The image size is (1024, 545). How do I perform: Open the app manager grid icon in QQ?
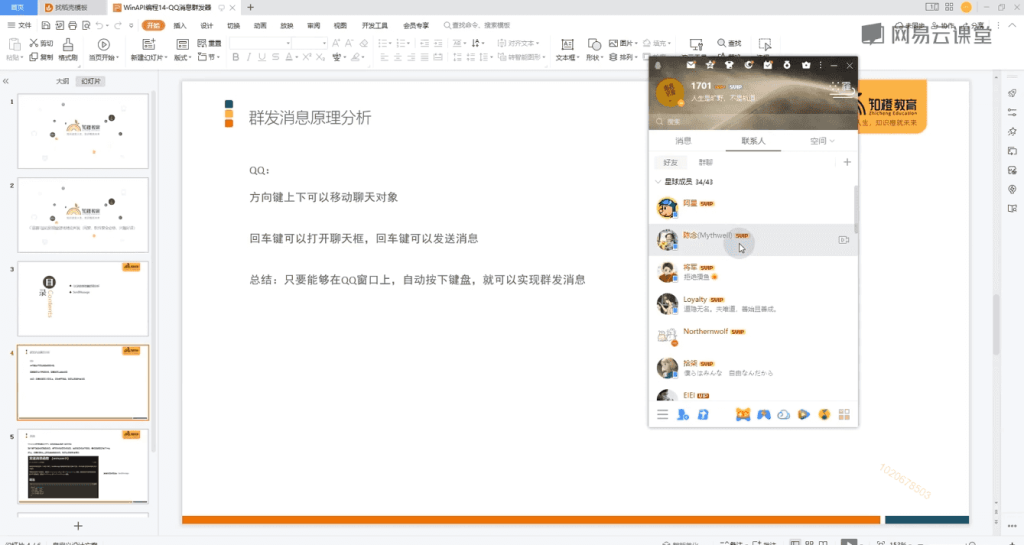(x=844, y=414)
